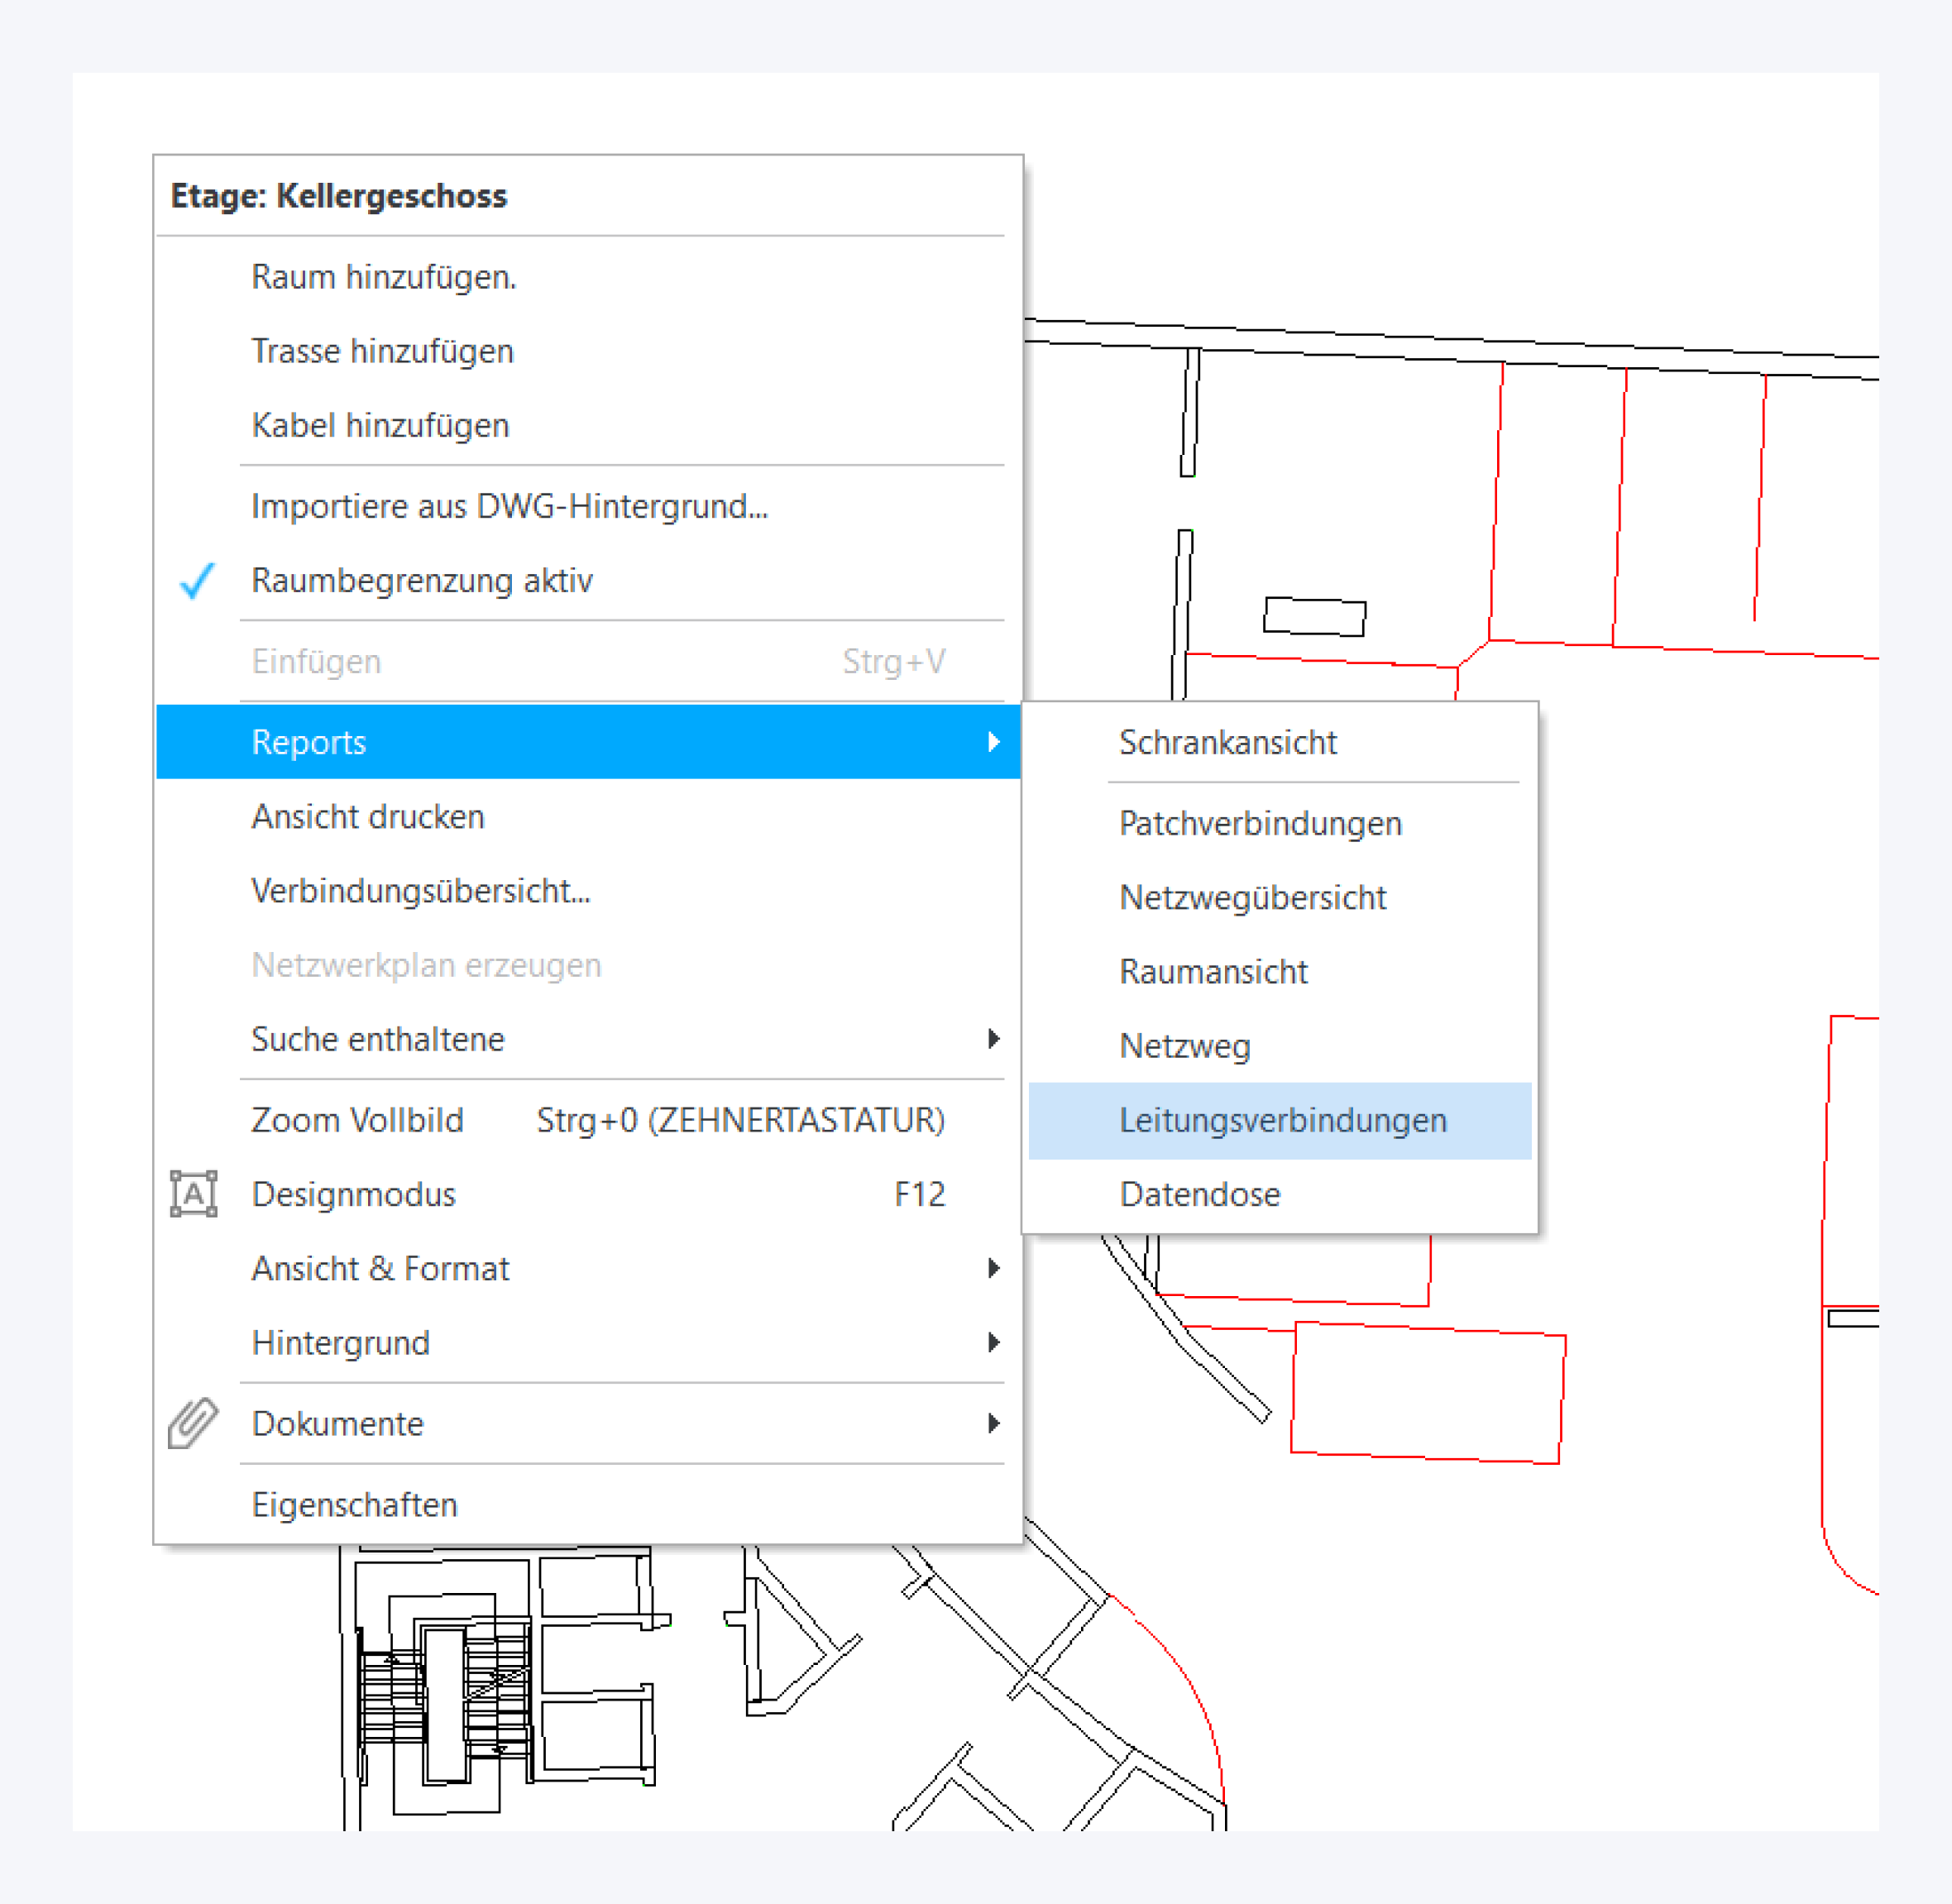The height and width of the screenshot is (1904, 1952).
Task: Toggle Raumbegrenzung aktiv checkmark
Action: click(x=197, y=581)
